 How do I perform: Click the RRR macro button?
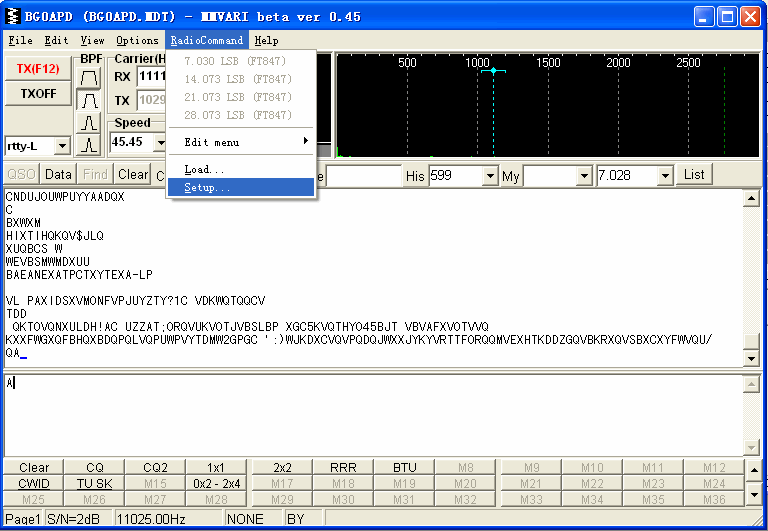pos(343,467)
